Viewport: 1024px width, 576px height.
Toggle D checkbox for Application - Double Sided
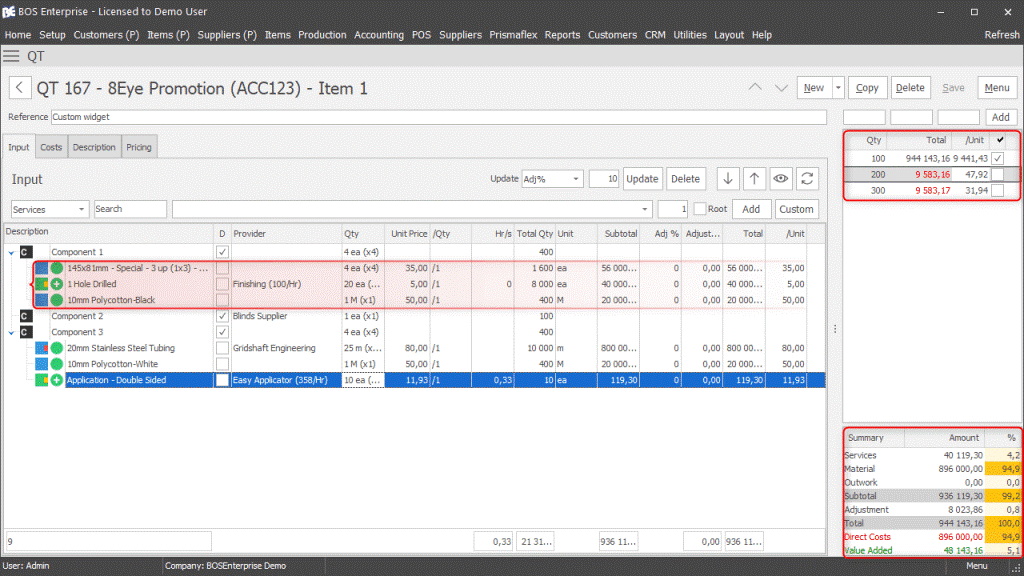tap(222, 380)
